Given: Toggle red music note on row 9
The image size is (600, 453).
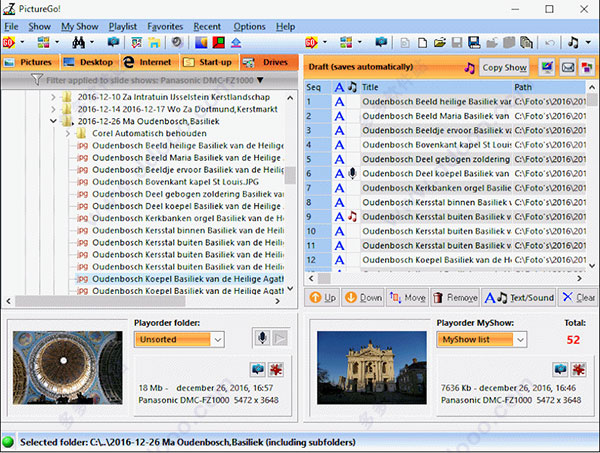Looking at the screenshot, I should 352,217.
